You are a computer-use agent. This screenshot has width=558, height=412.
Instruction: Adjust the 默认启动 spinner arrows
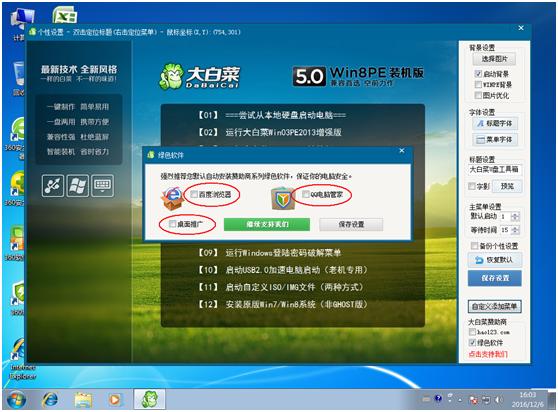click(515, 216)
